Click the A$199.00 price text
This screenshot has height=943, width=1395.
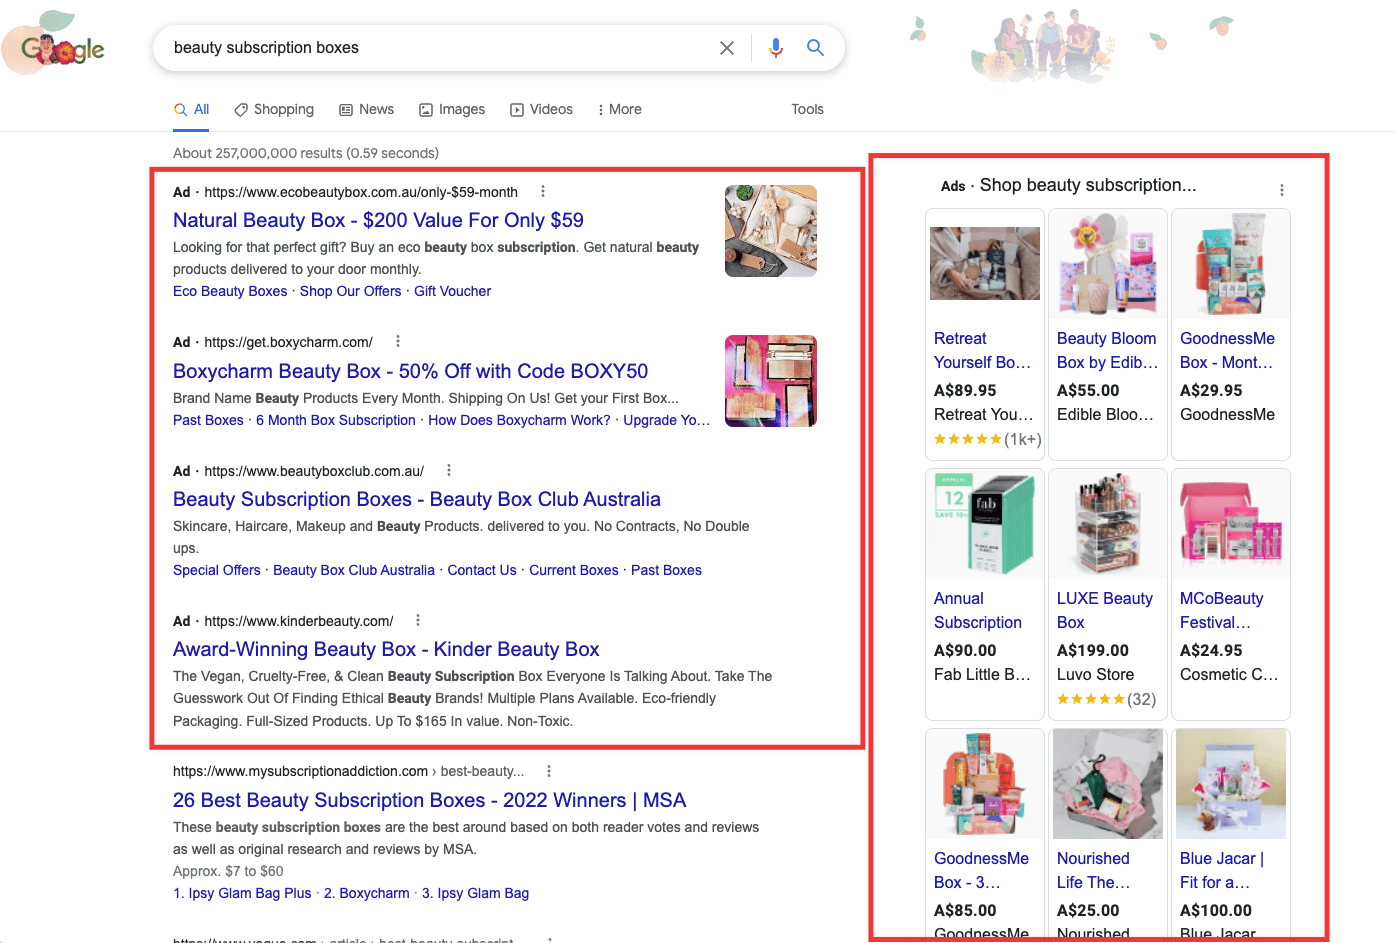tap(1093, 650)
